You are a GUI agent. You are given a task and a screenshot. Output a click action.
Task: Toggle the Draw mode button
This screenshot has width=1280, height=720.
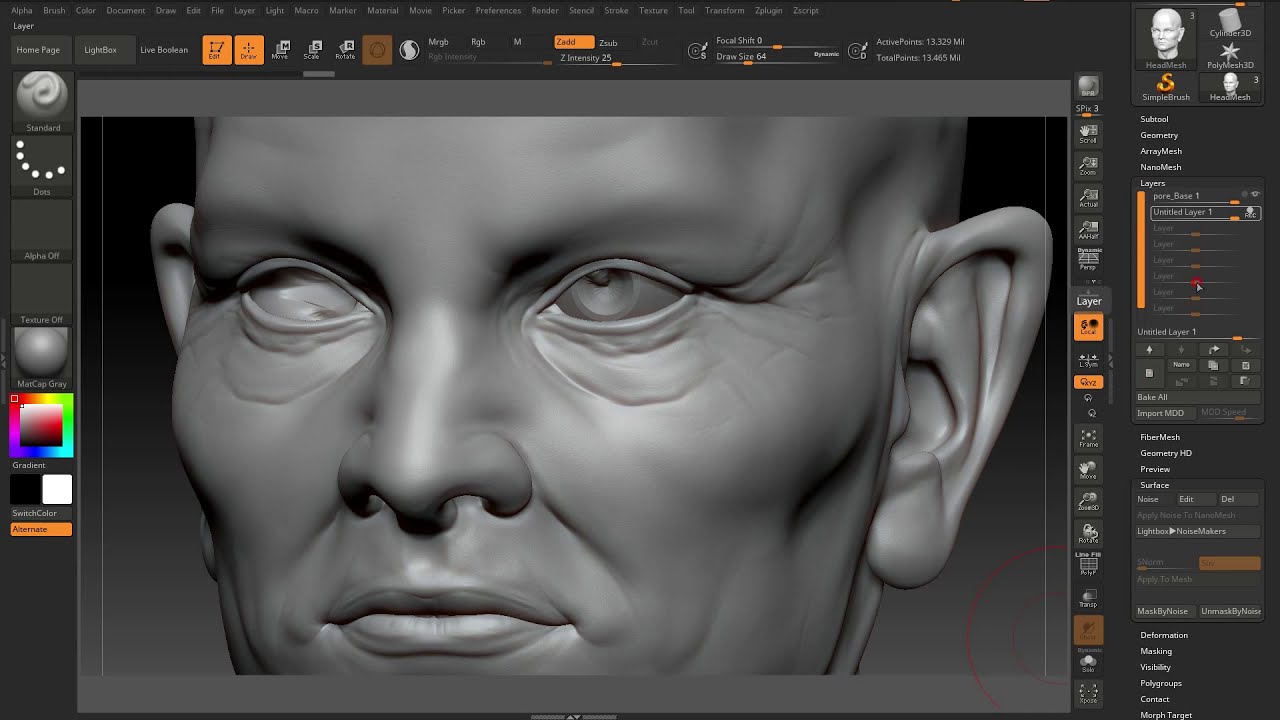[x=248, y=50]
